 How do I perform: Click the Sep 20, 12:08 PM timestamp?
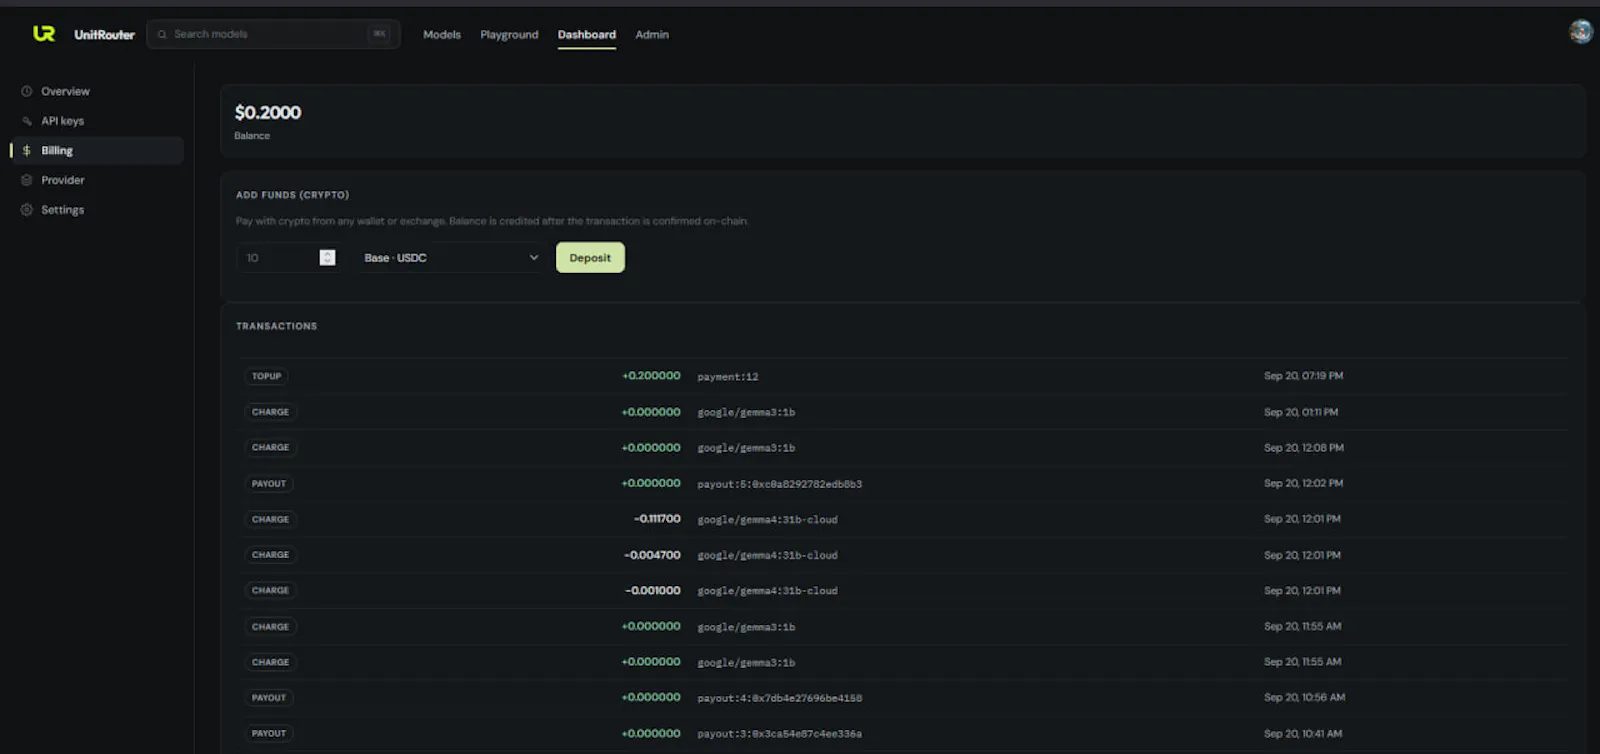point(1304,448)
